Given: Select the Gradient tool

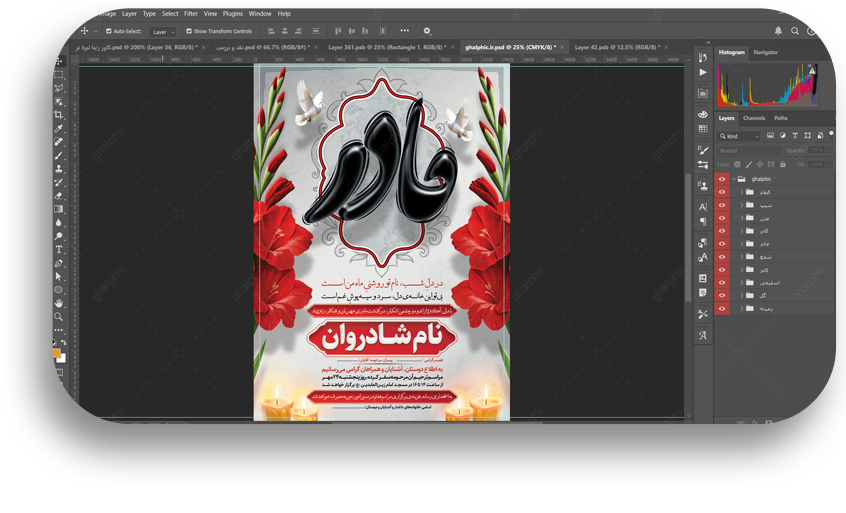Looking at the screenshot, I should coord(60,209).
